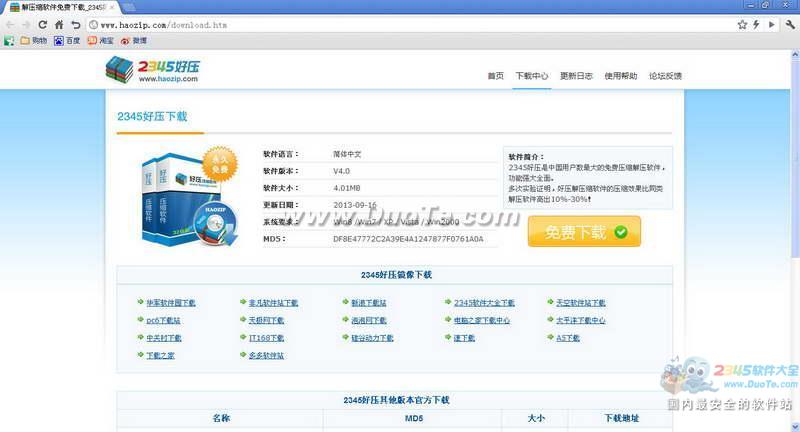This screenshot has height=432, width=800.
Task: Click the orange 免费下载 button
Action: coord(584,232)
